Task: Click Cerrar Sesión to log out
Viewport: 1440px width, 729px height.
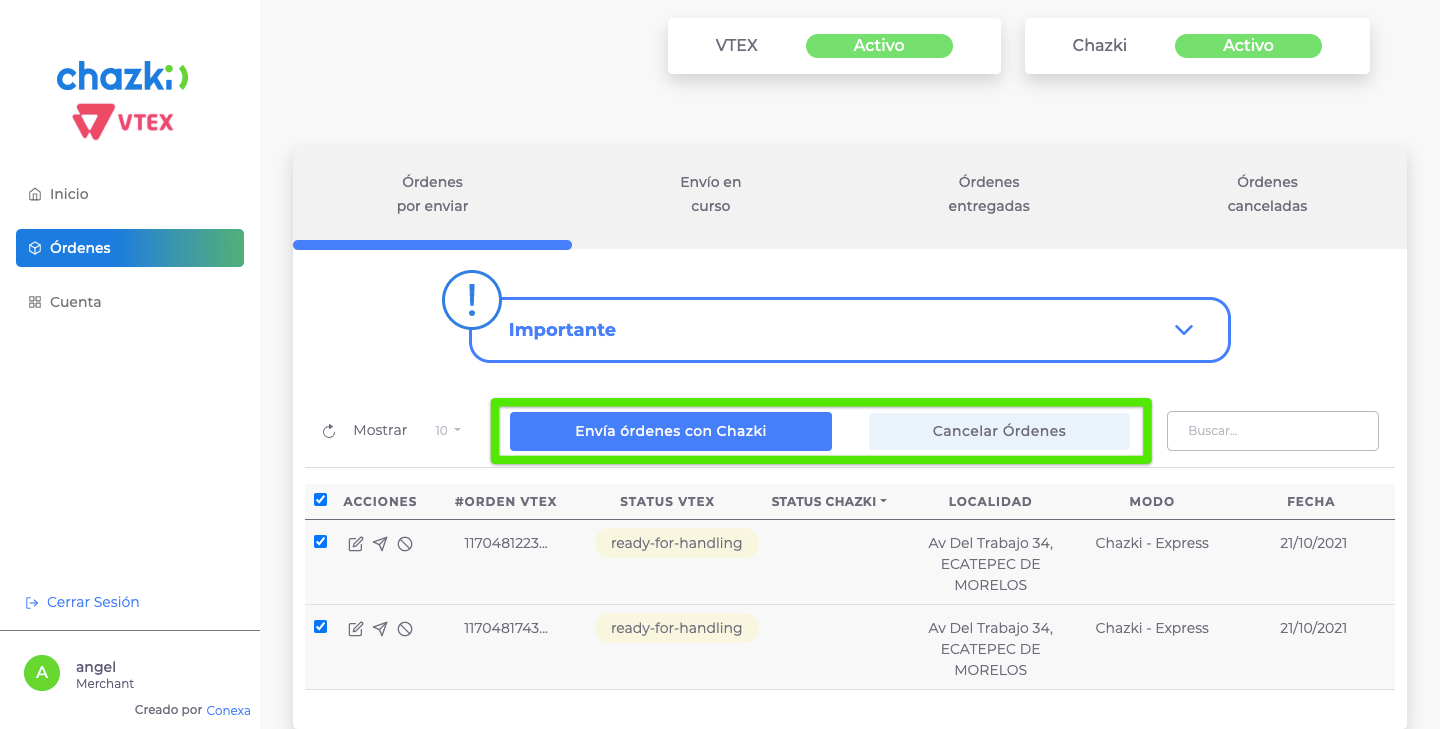Action: (82, 602)
